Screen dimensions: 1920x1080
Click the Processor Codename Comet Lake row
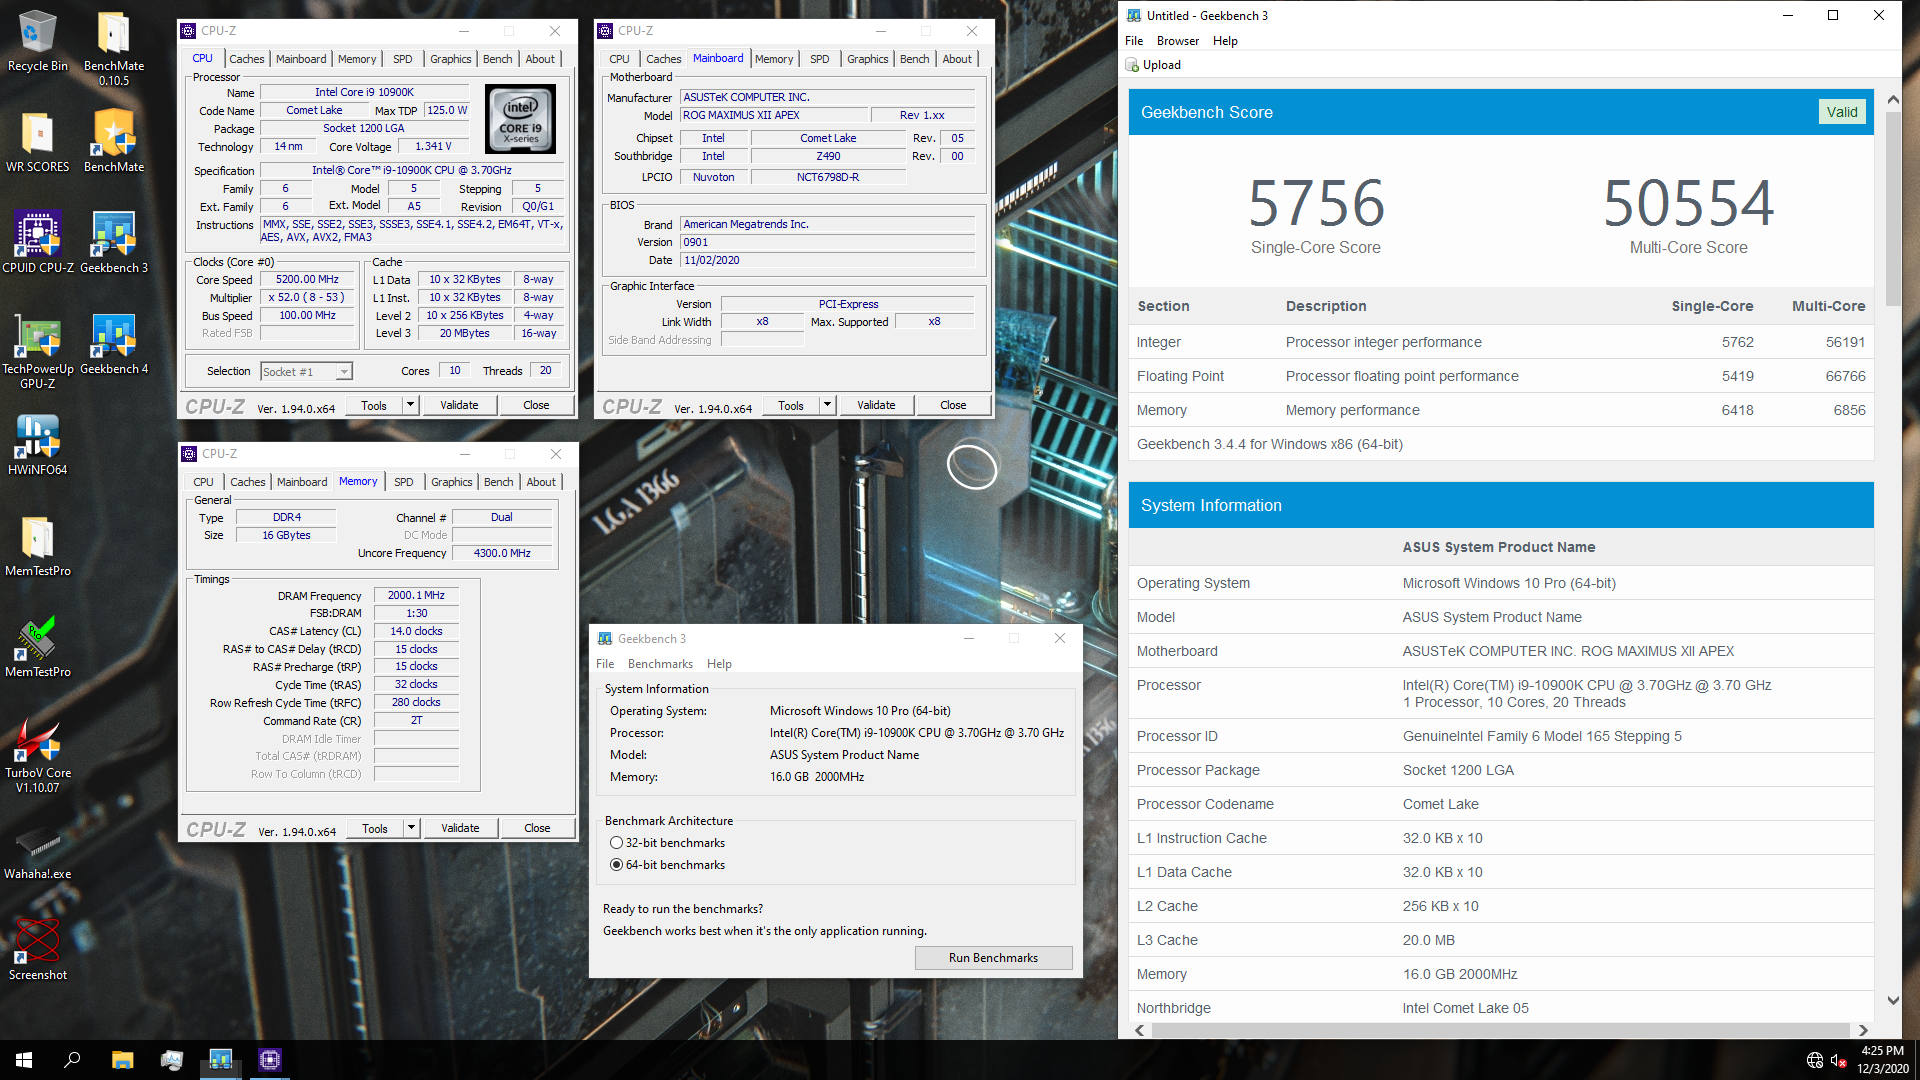pyautogui.click(x=1501, y=804)
